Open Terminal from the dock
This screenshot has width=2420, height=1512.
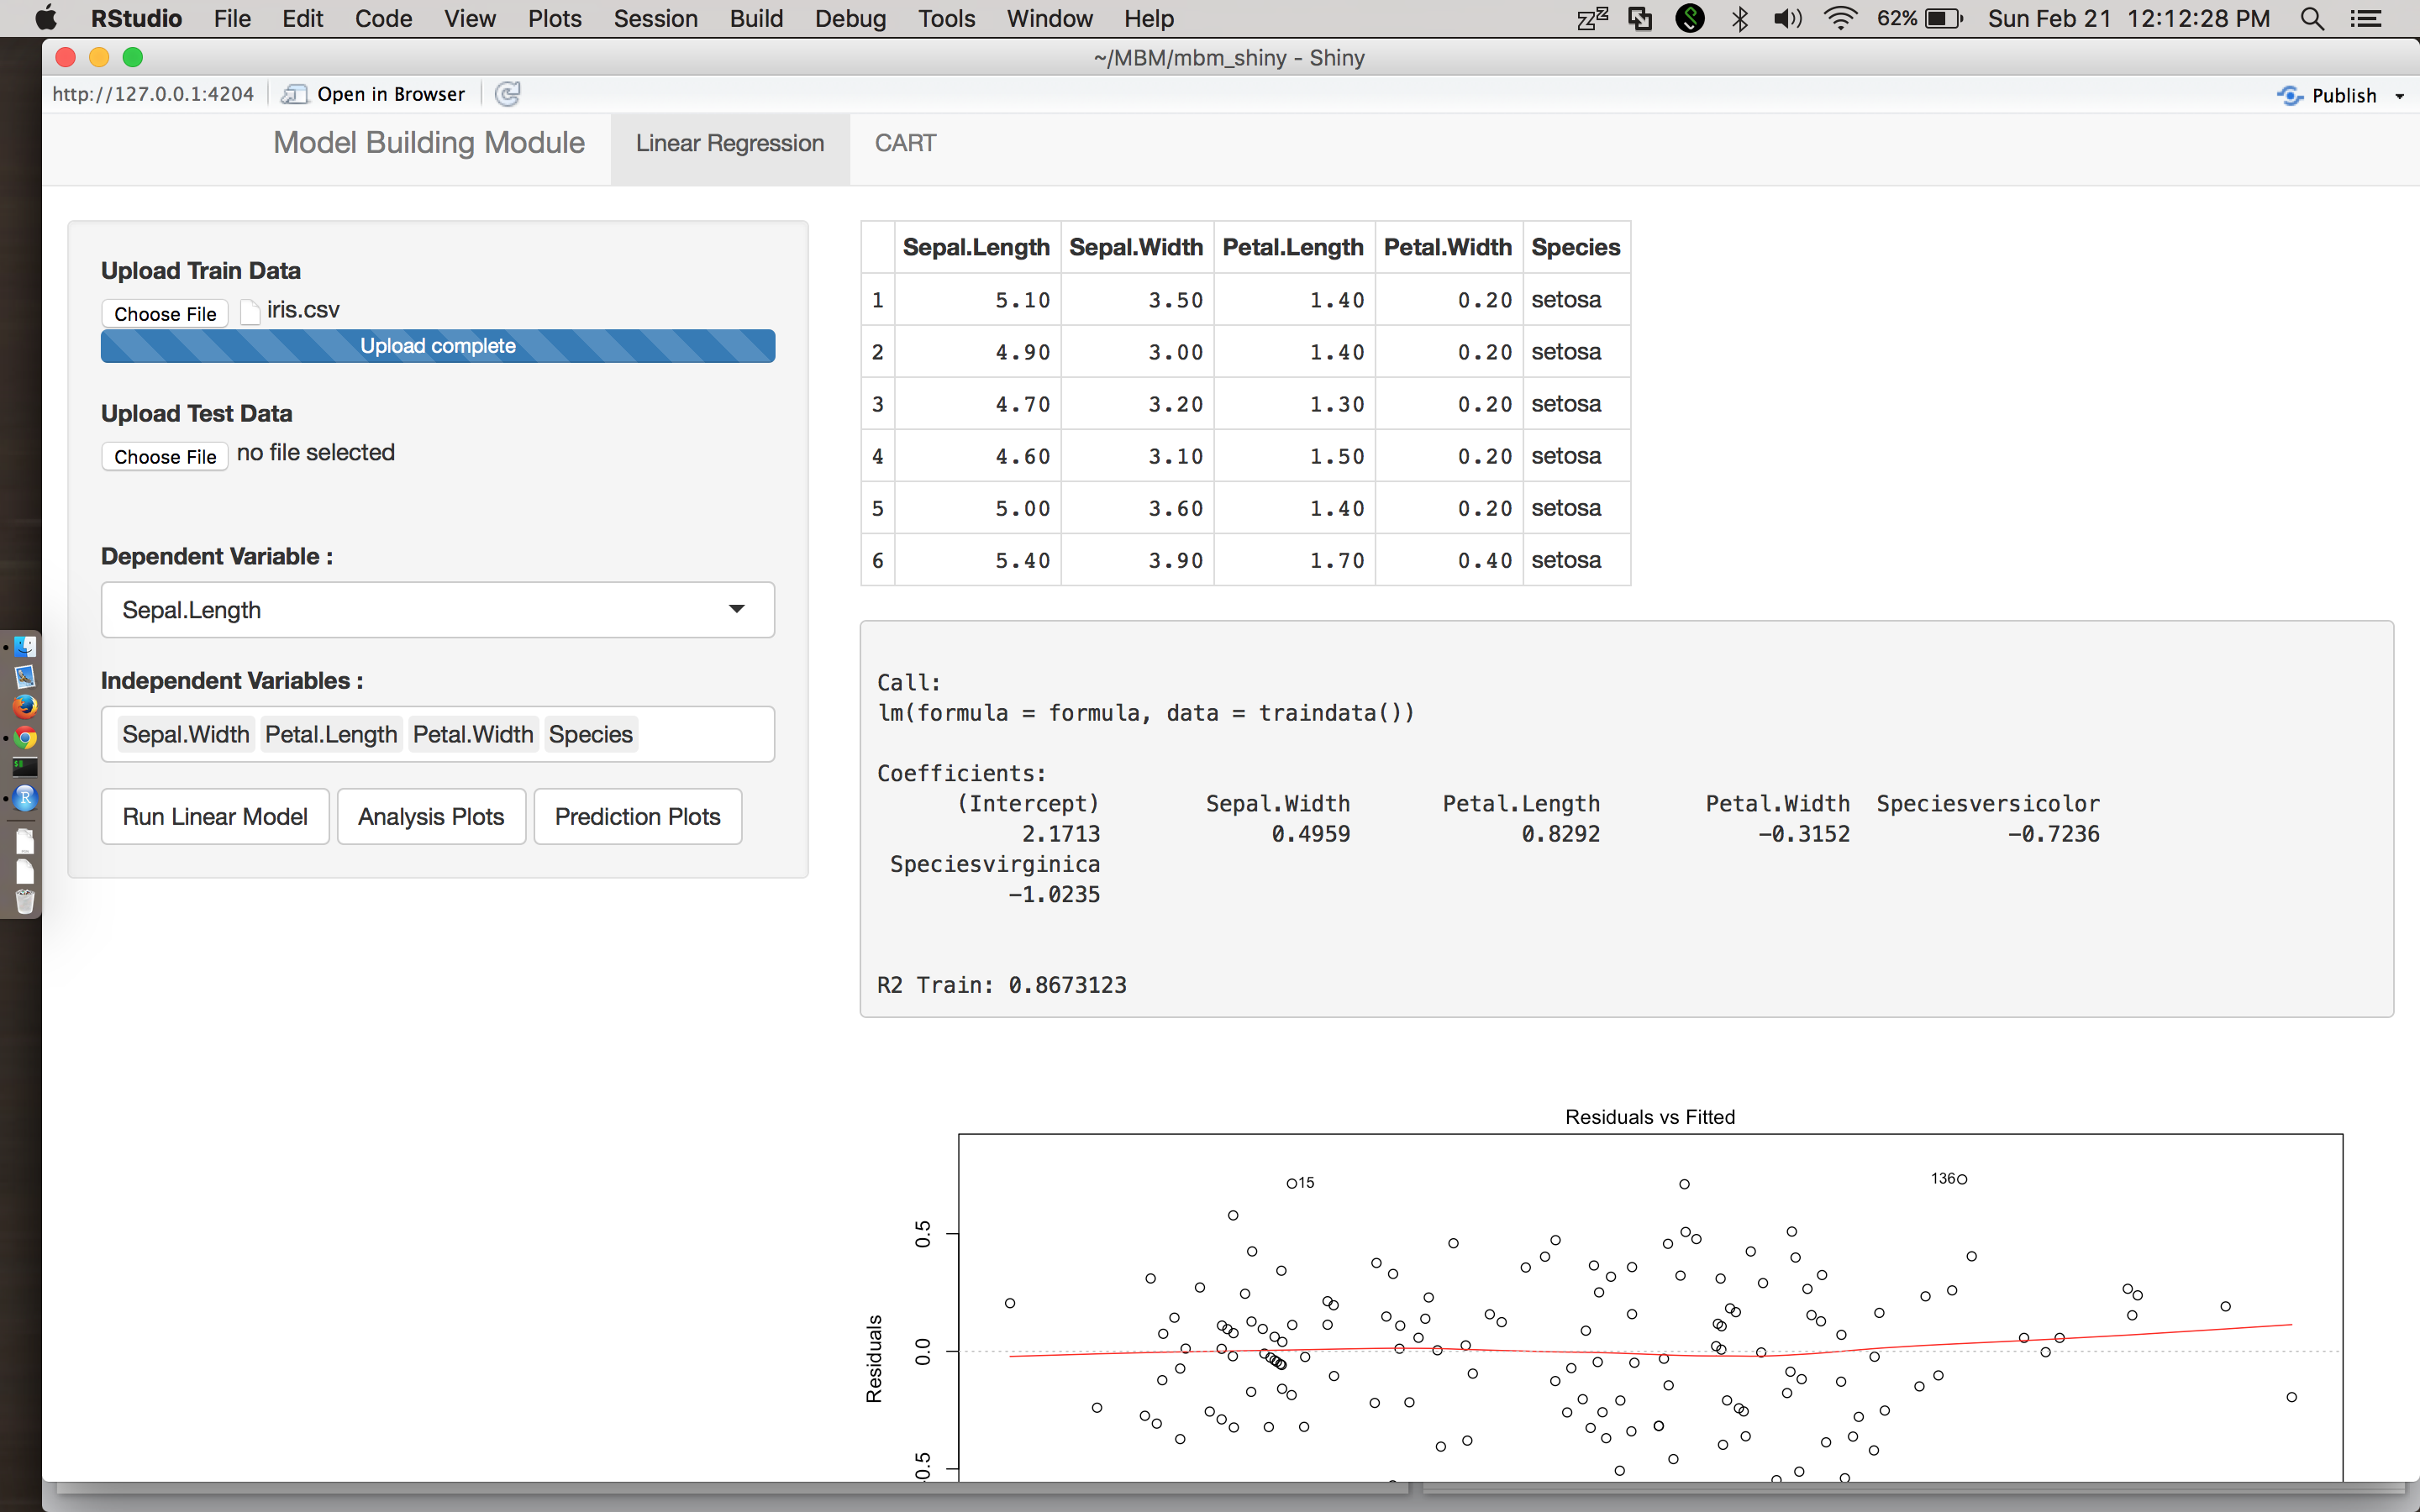pyautogui.click(x=25, y=767)
